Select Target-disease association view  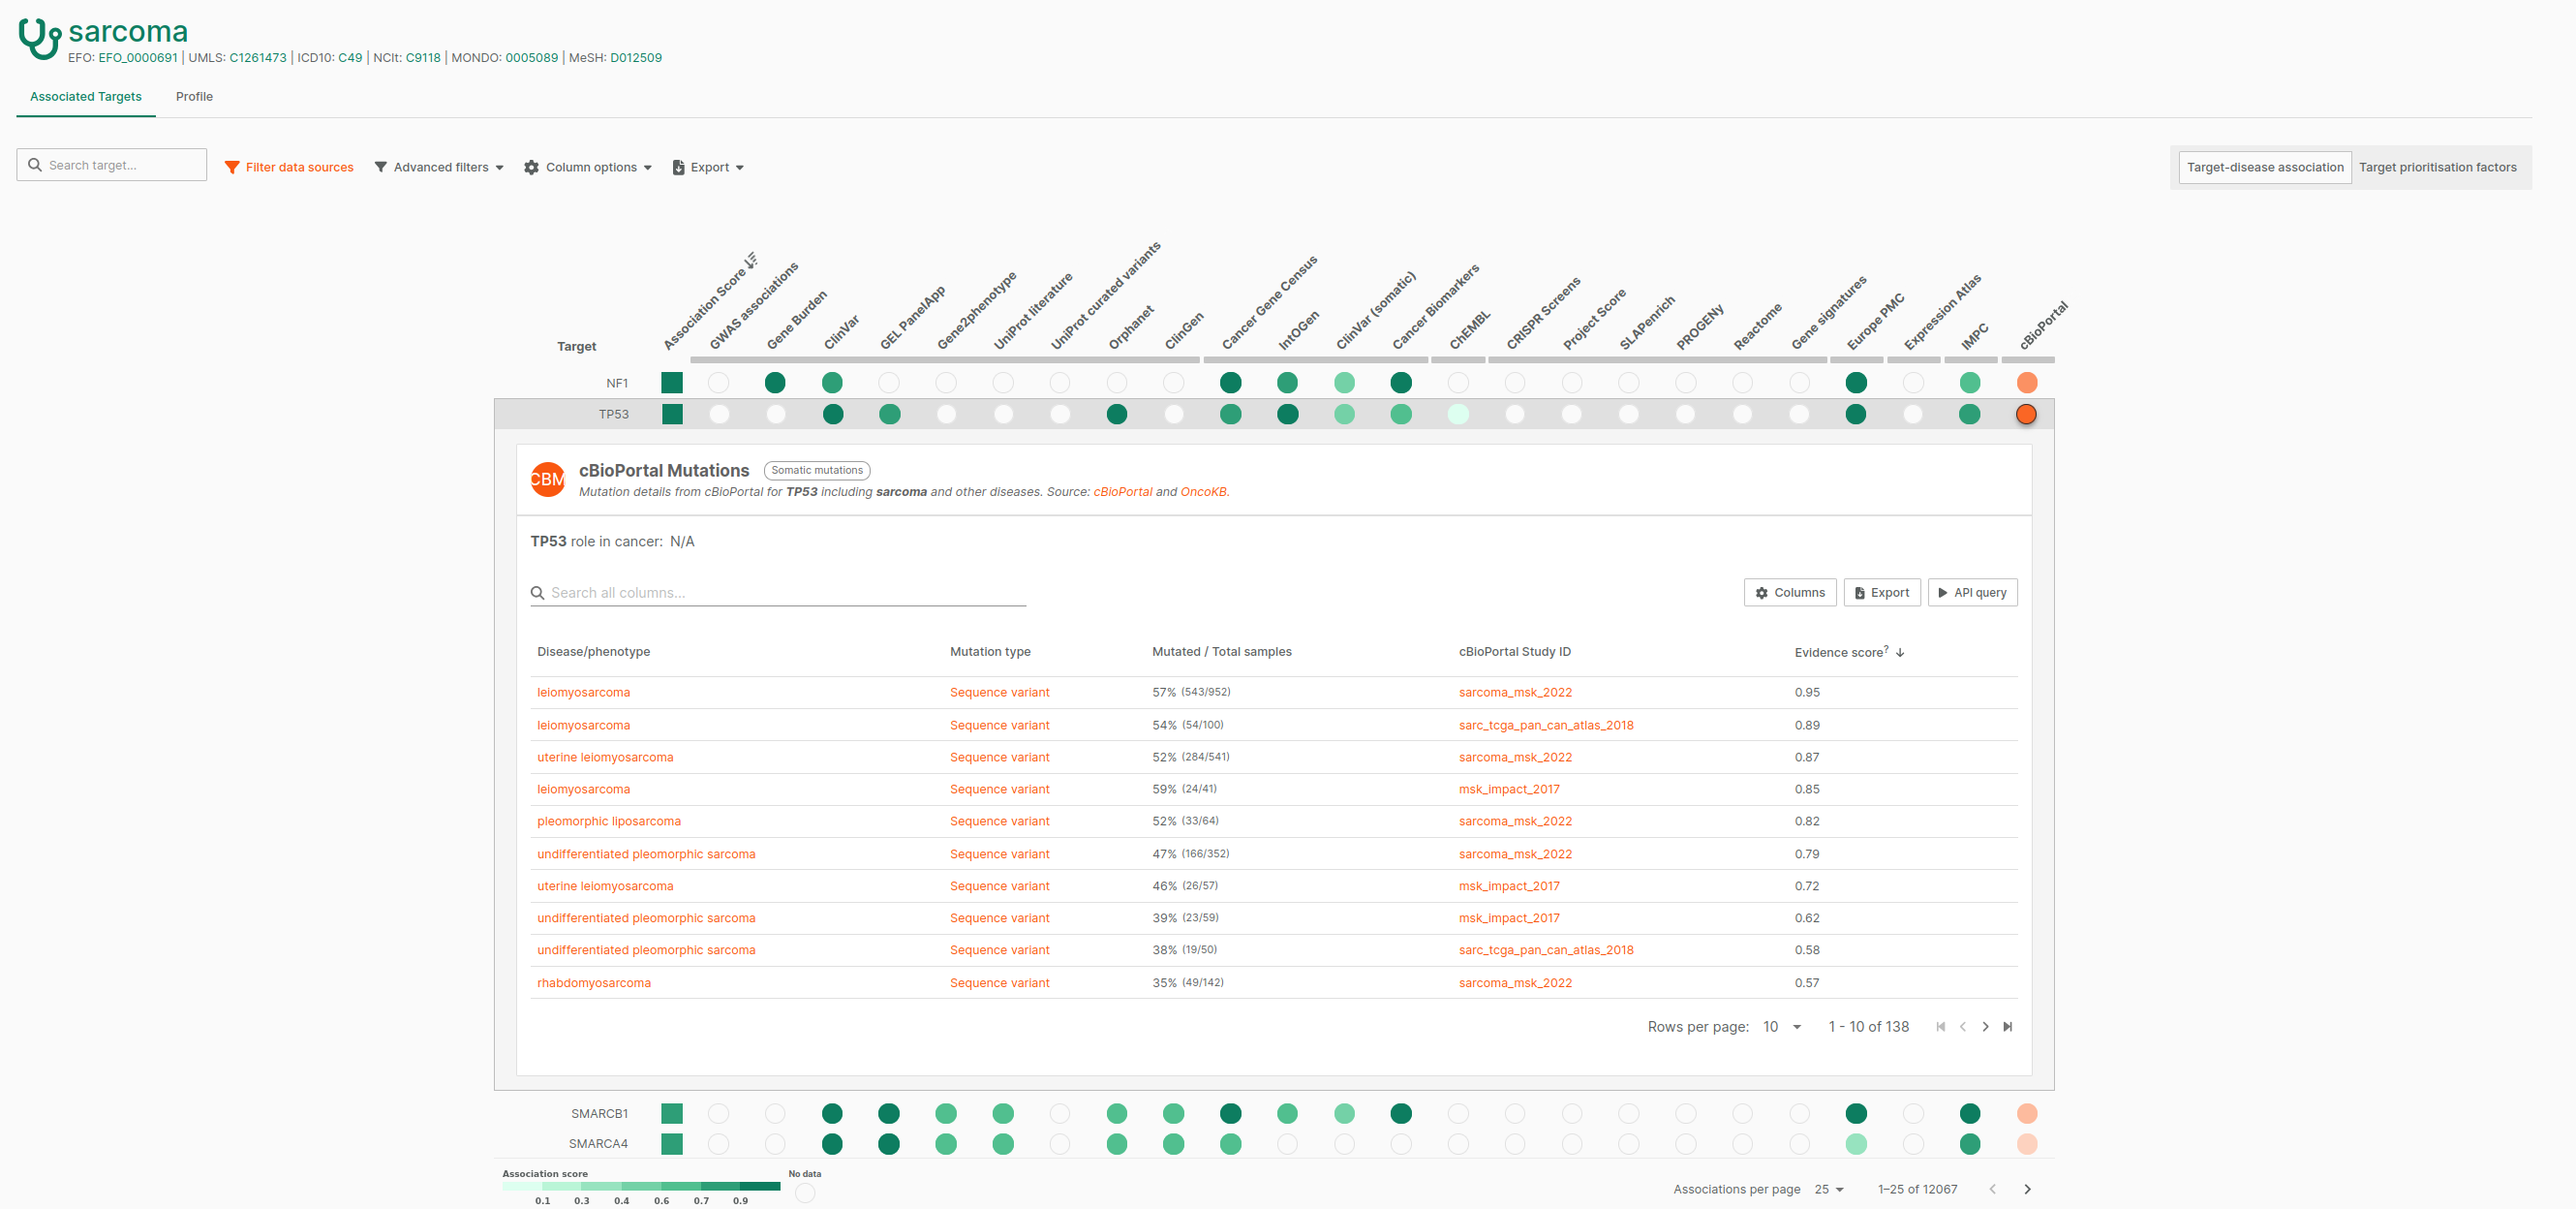[2264, 167]
